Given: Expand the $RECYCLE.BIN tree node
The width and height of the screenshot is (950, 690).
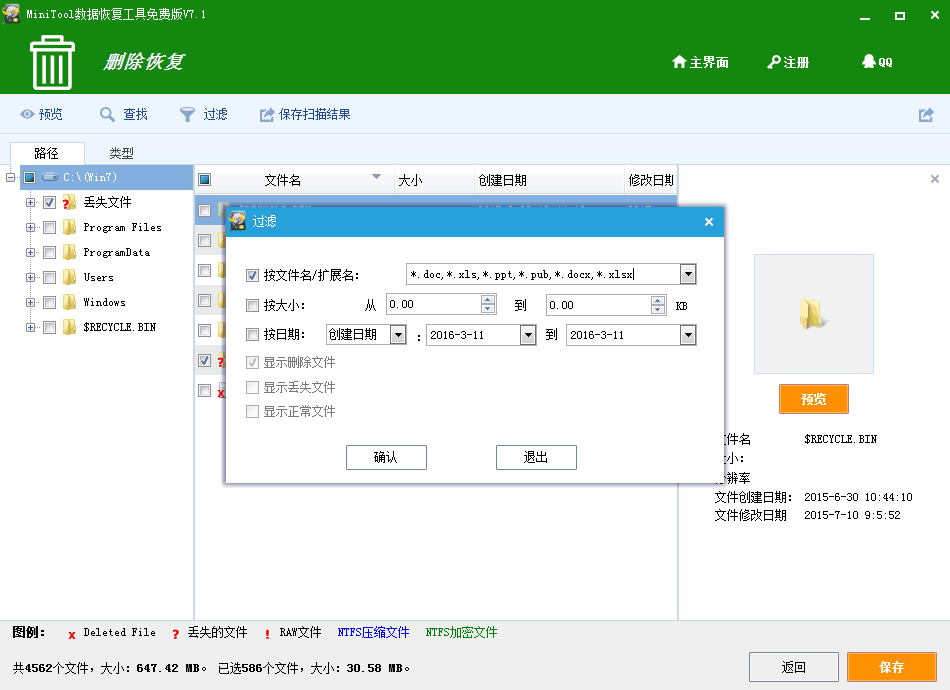Looking at the screenshot, I should coord(30,327).
